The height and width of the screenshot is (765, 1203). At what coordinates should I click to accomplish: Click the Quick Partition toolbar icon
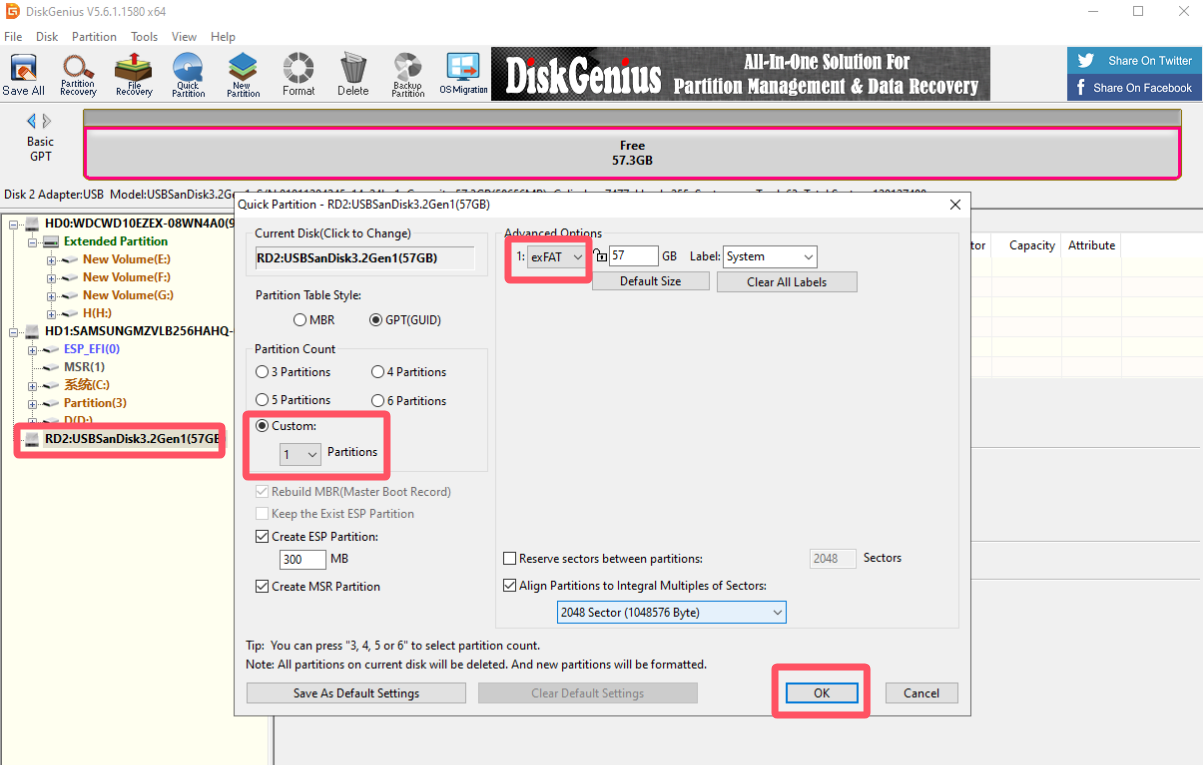click(x=188, y=74)
